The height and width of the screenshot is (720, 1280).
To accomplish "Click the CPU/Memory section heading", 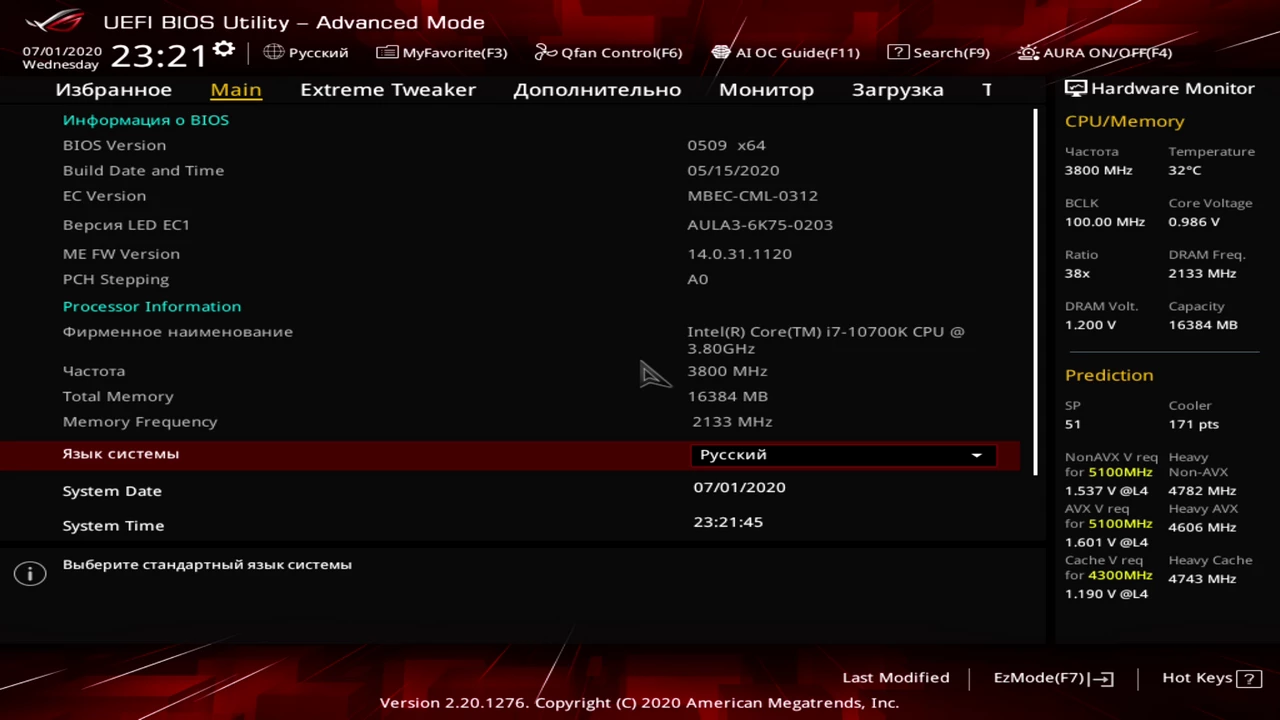I will click(1124, 121).
